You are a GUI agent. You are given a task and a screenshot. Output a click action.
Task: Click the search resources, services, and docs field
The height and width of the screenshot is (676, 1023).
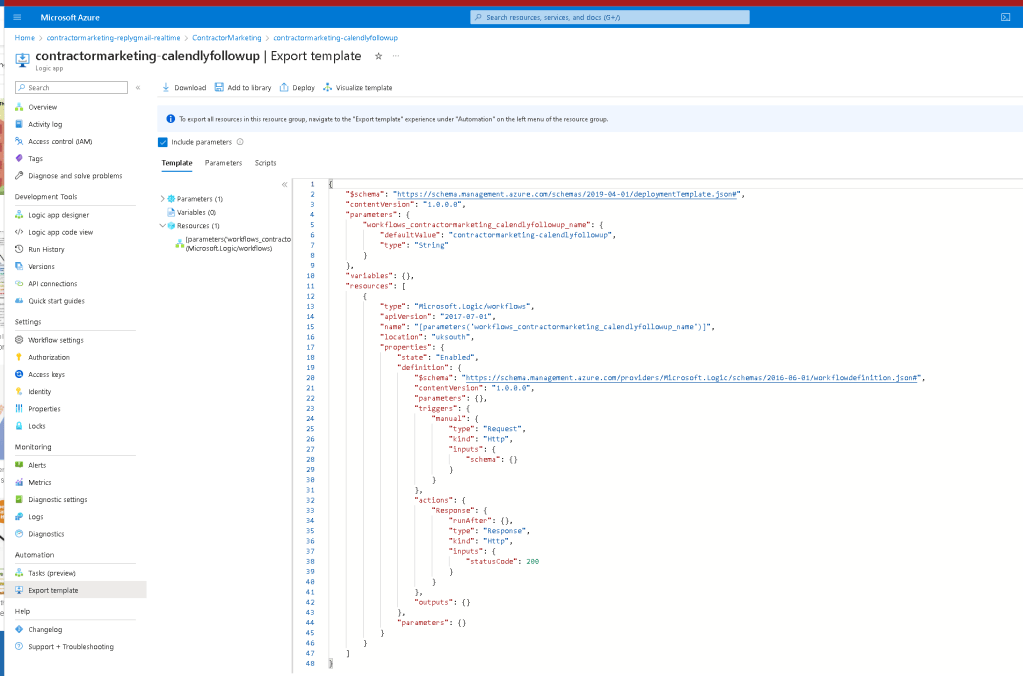pos(609,18)
